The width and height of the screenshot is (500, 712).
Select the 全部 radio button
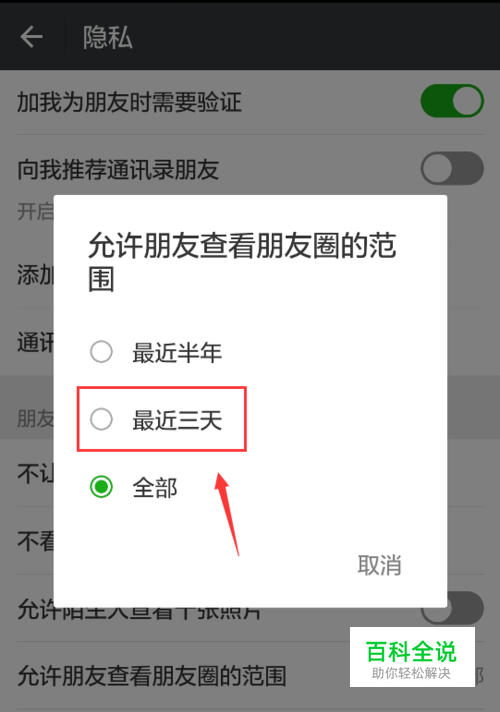(101, 487)
